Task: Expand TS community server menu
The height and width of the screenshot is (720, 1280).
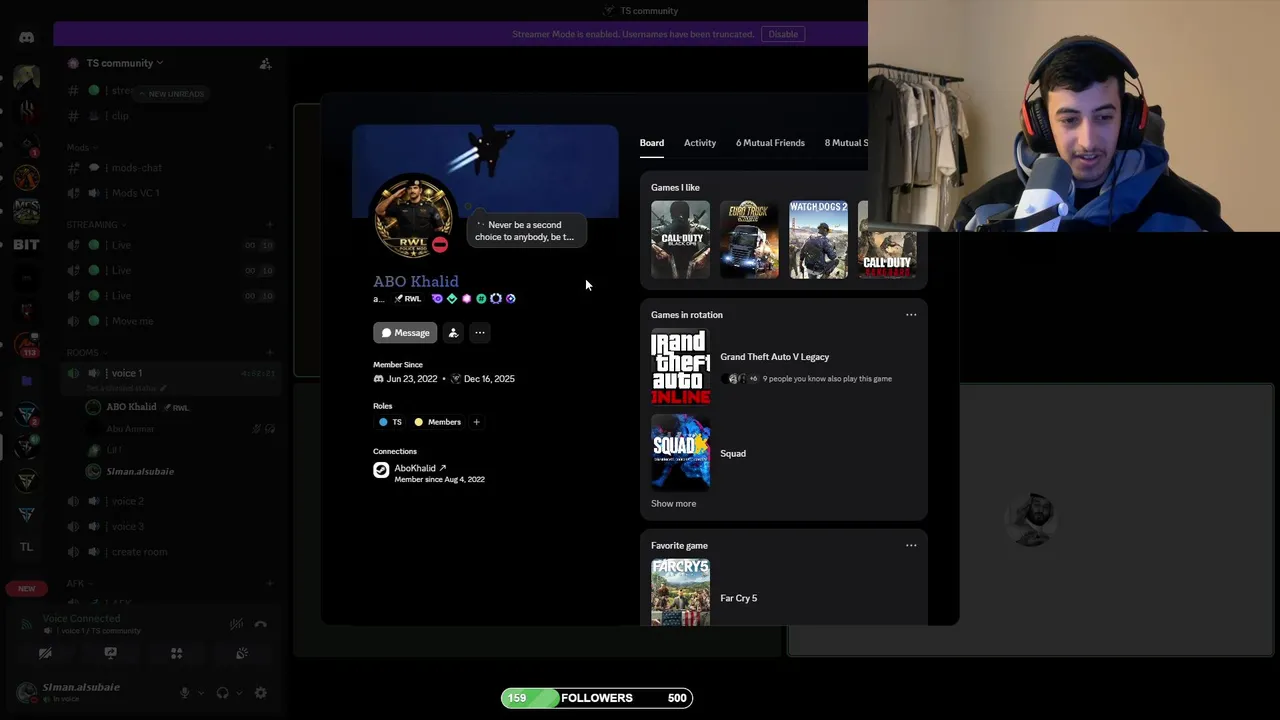Action: tap(124, 63)
